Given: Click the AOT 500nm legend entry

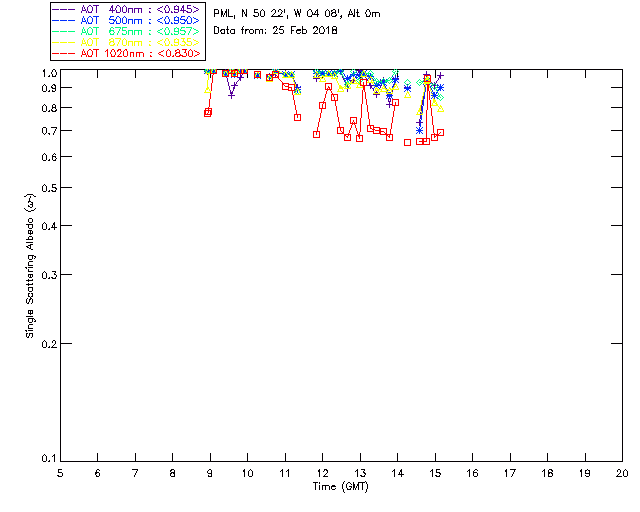Looking at the screenshot, I should pyautogui.click(x=126, y=20).
